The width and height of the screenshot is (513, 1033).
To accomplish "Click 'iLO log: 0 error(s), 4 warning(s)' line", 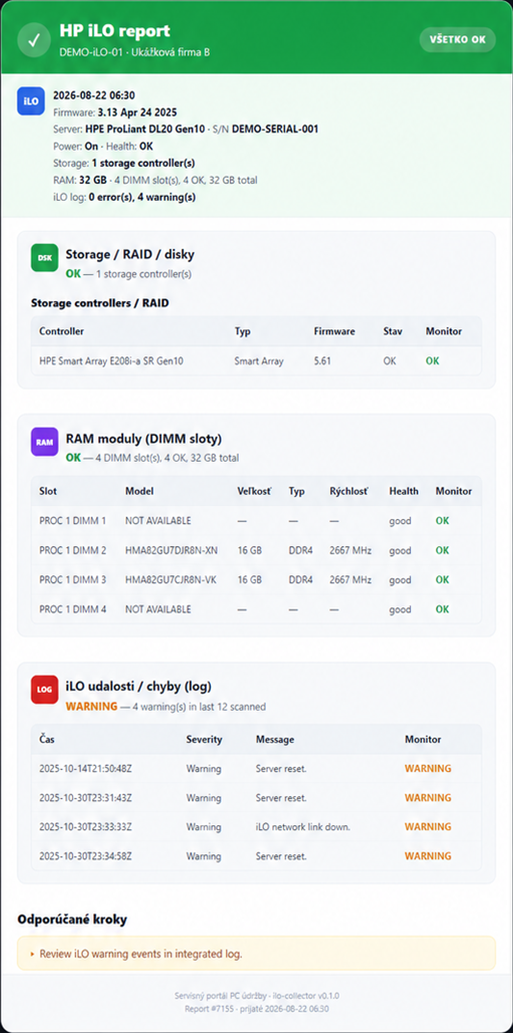I will pos(124,197).
